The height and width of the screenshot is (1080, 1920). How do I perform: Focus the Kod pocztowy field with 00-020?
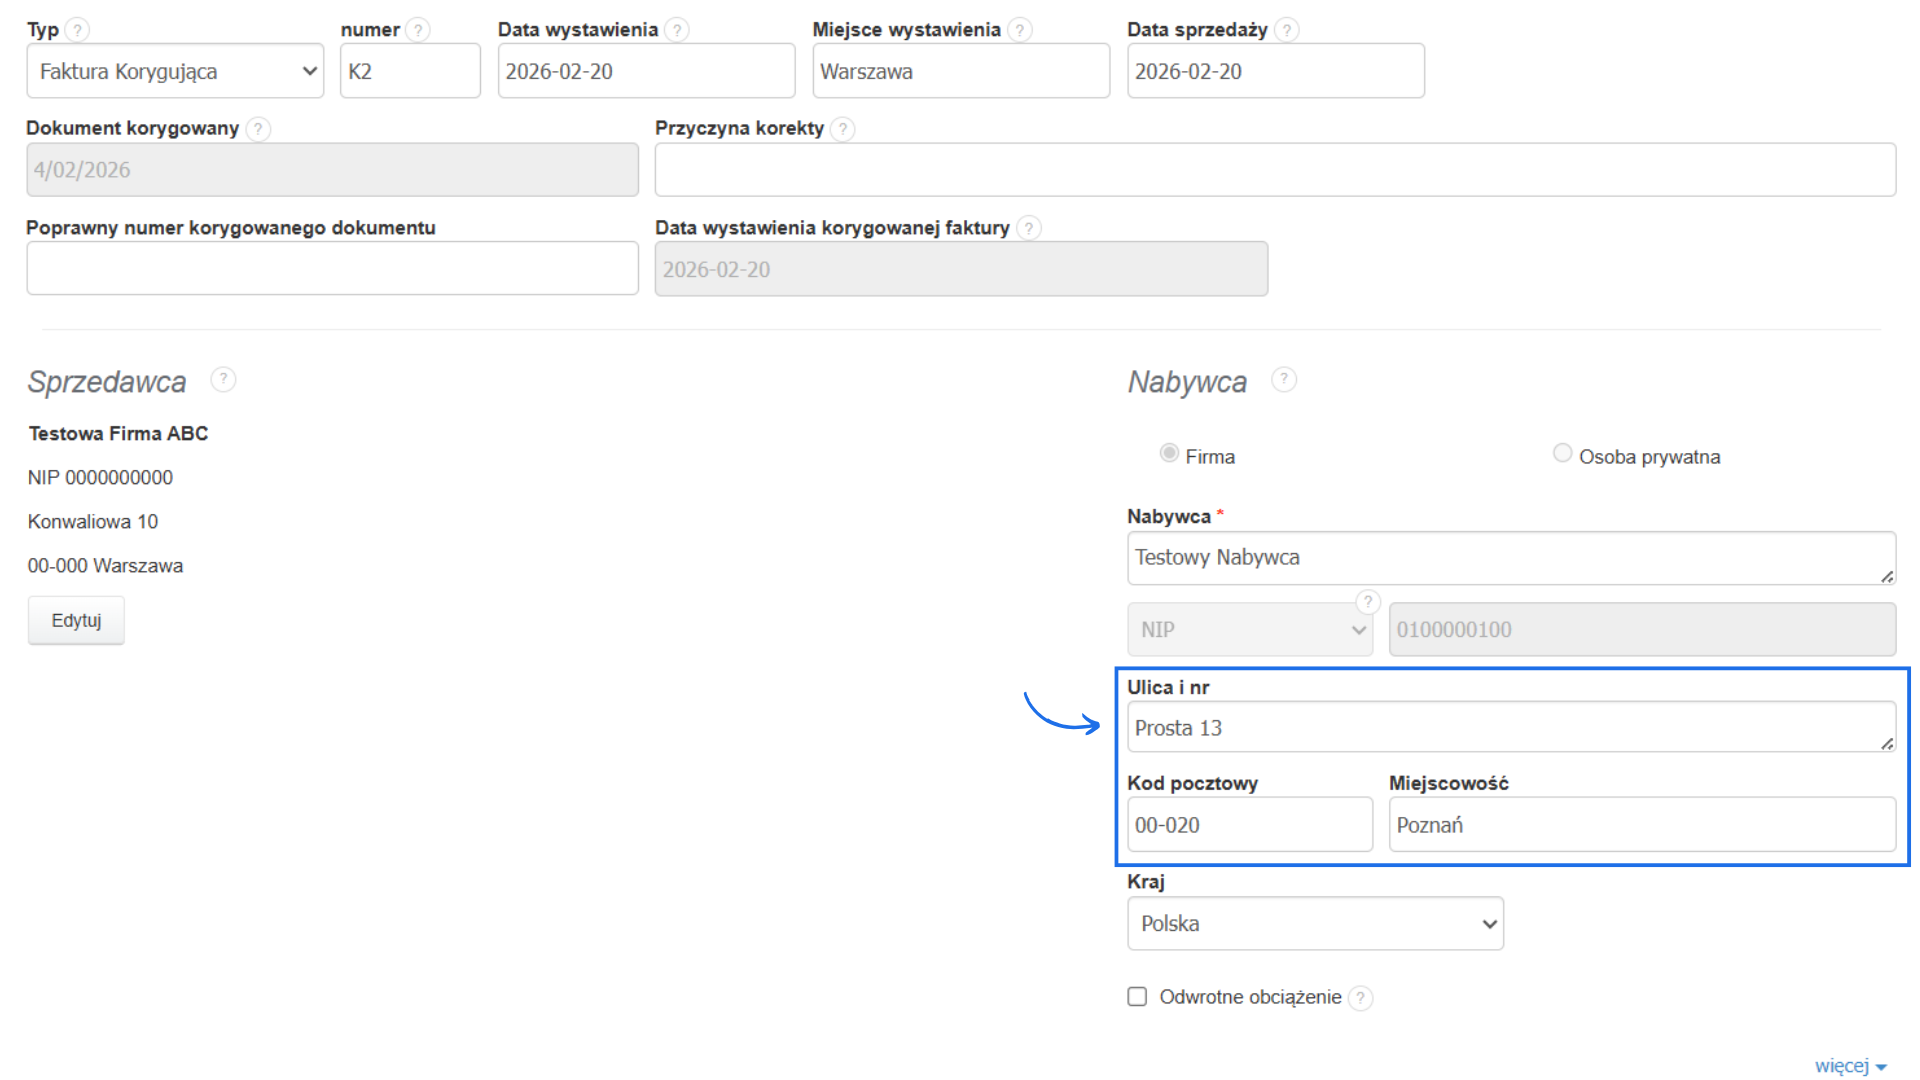click(1250, 825)
